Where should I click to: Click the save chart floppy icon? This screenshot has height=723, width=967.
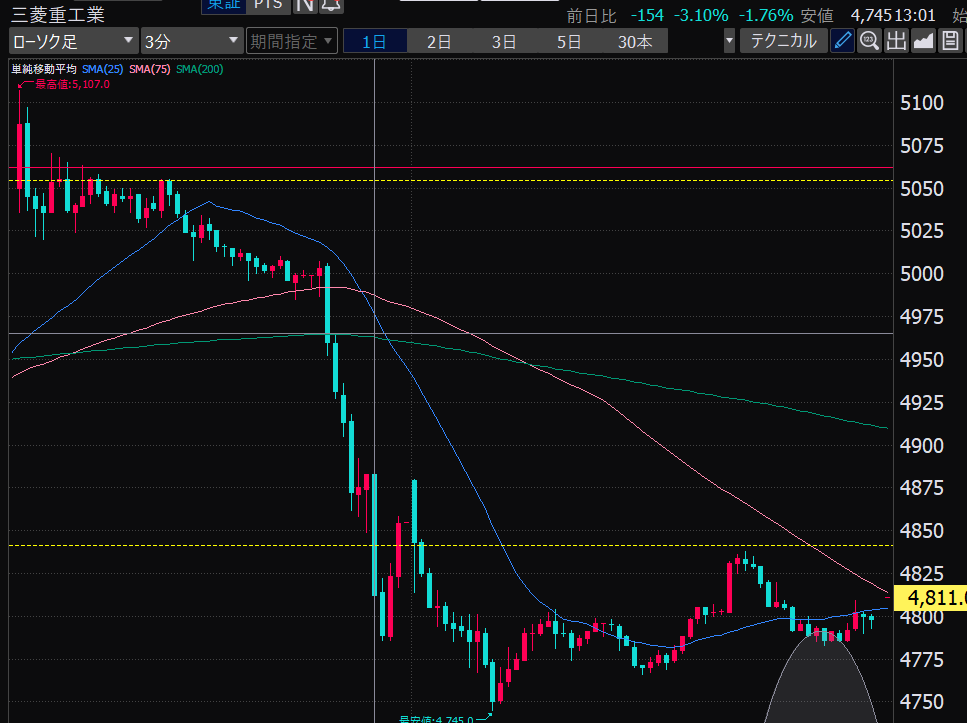(x=950, y=41)
